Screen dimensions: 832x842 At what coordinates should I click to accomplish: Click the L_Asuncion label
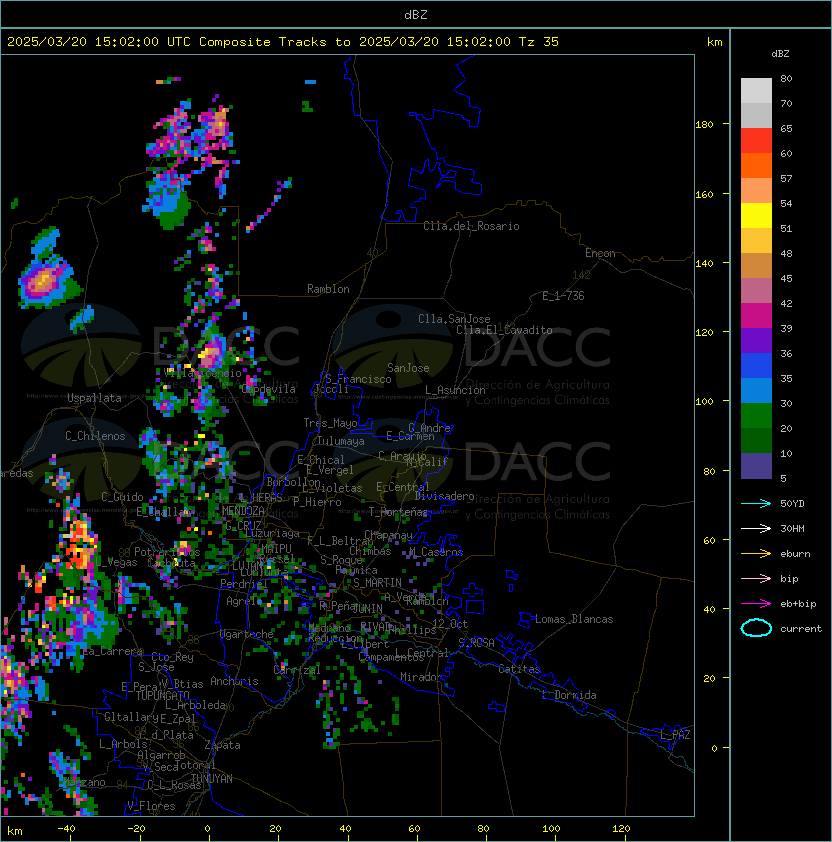[x=455, y=390]
